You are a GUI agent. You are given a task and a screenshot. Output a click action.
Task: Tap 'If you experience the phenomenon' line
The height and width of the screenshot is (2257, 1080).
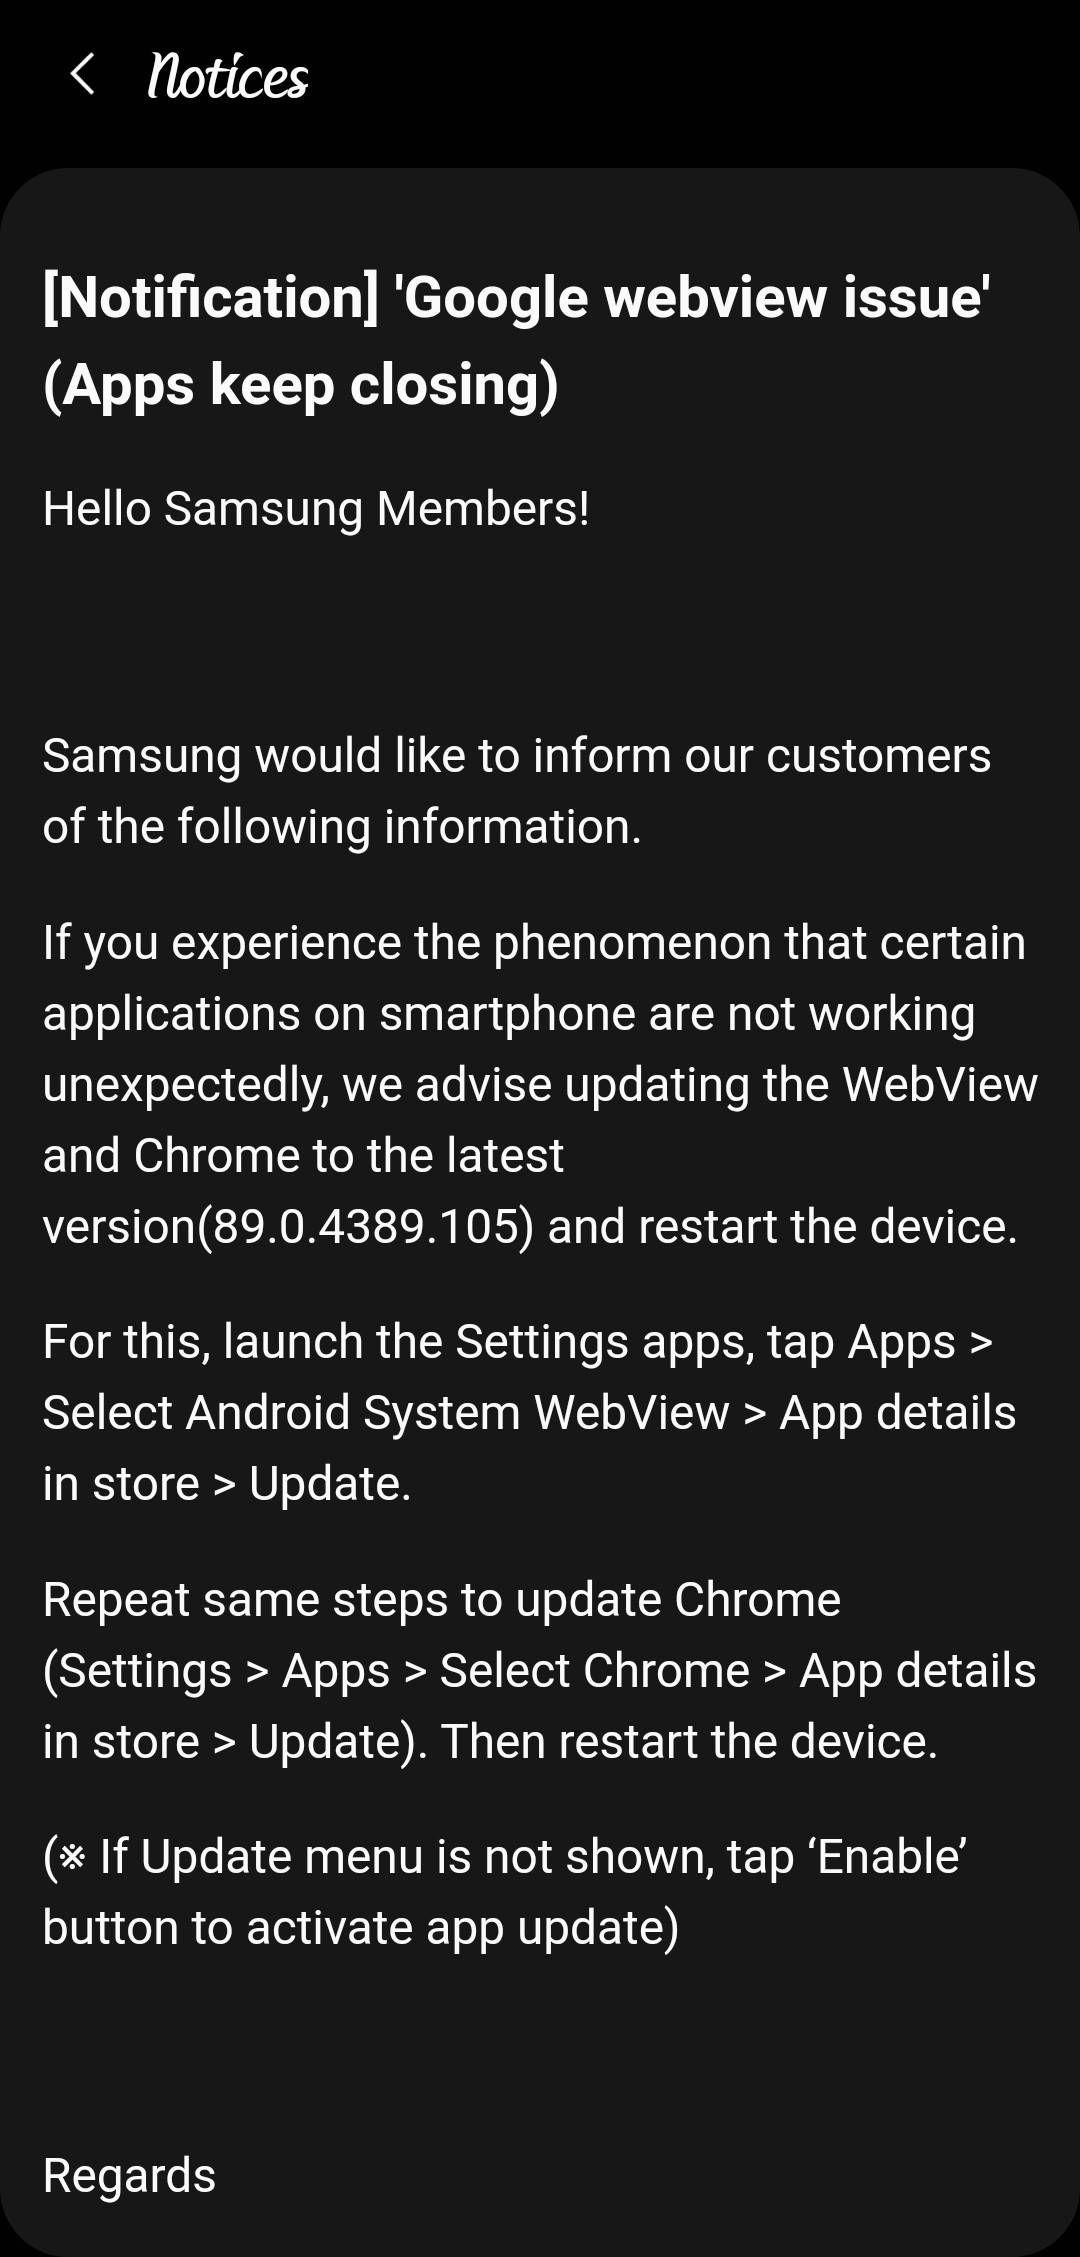click(x=534, y=942)
